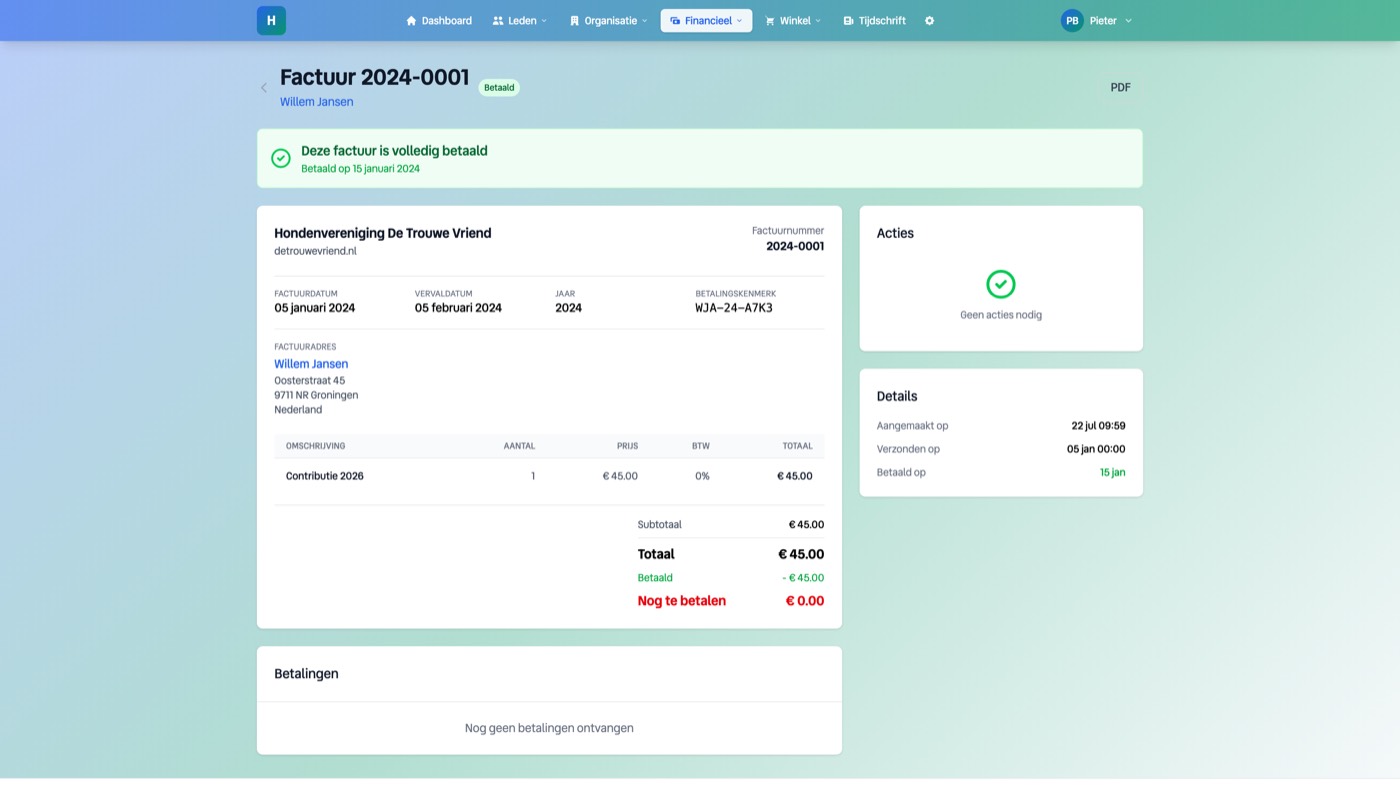Open the settings gear icon in navbar
Image resolution: width=1400 pixels, height=787 pixels.
coord(929,20)
